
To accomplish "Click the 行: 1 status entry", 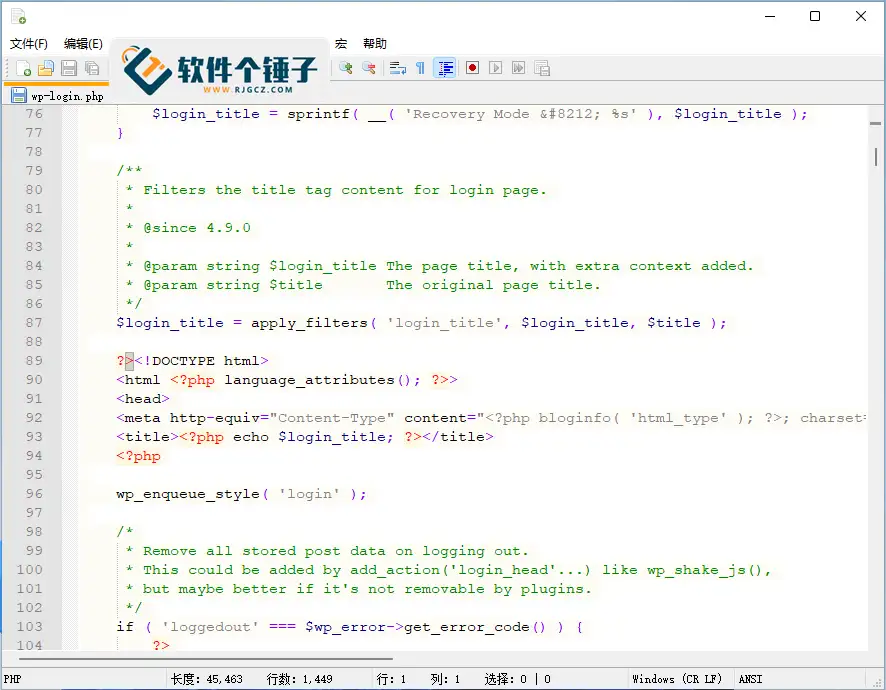I will (x=392, y=679).
